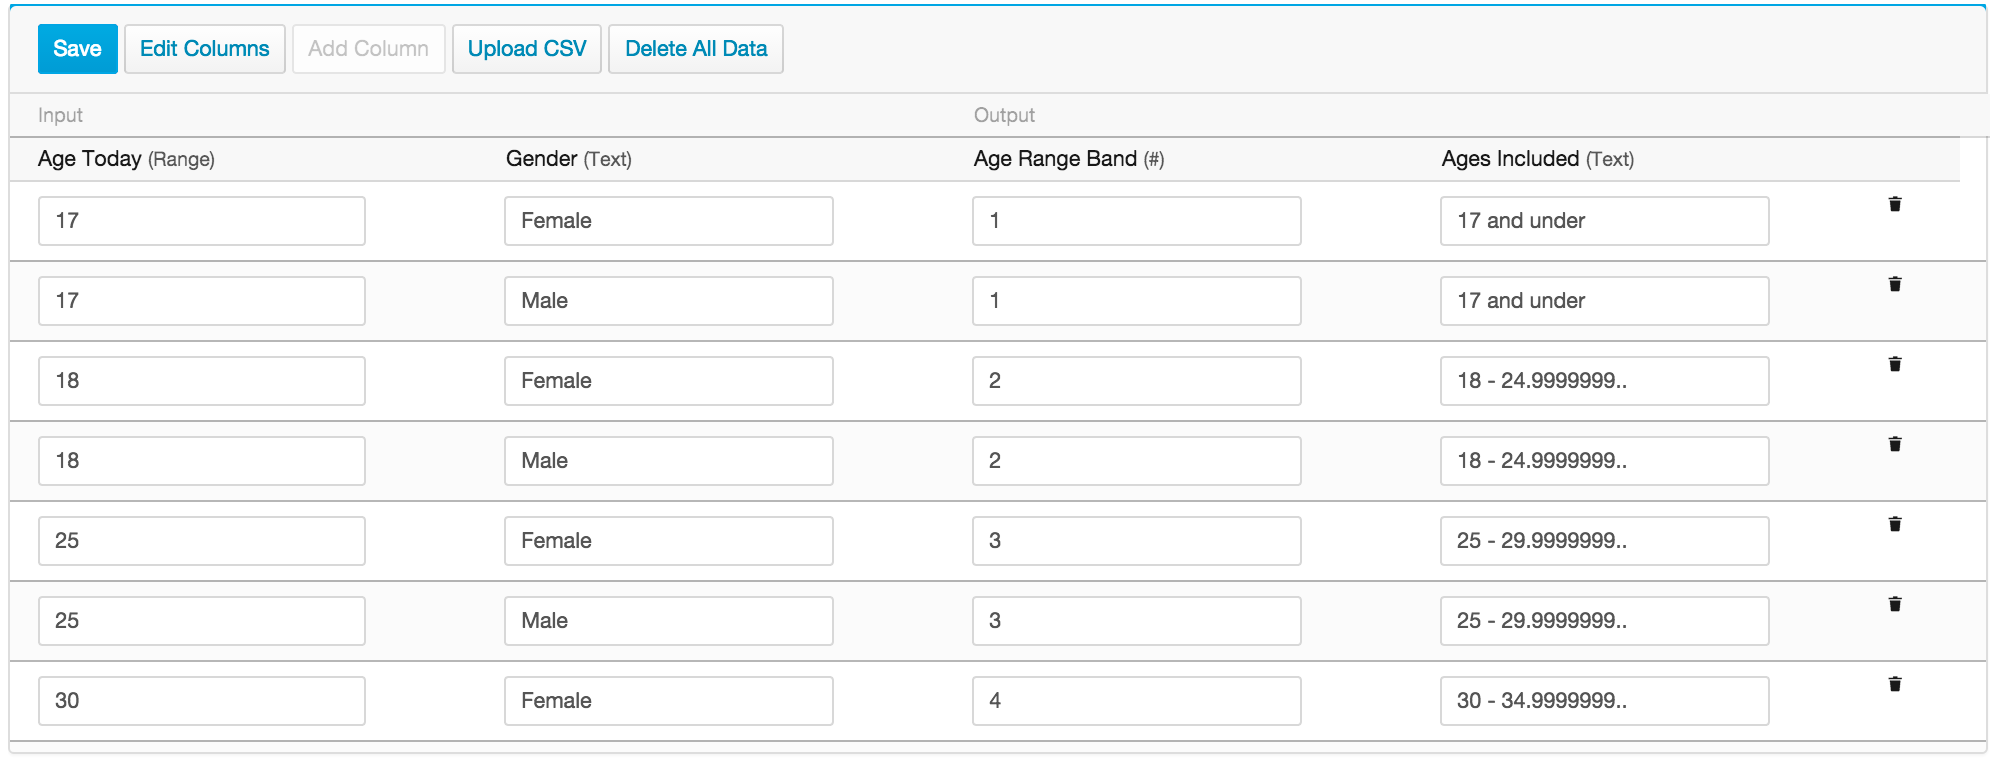The width and height of the screenshot is (1996, 766).
Task: Edit Ages Included field in 25 Female row
Action: pos(1605,541)
